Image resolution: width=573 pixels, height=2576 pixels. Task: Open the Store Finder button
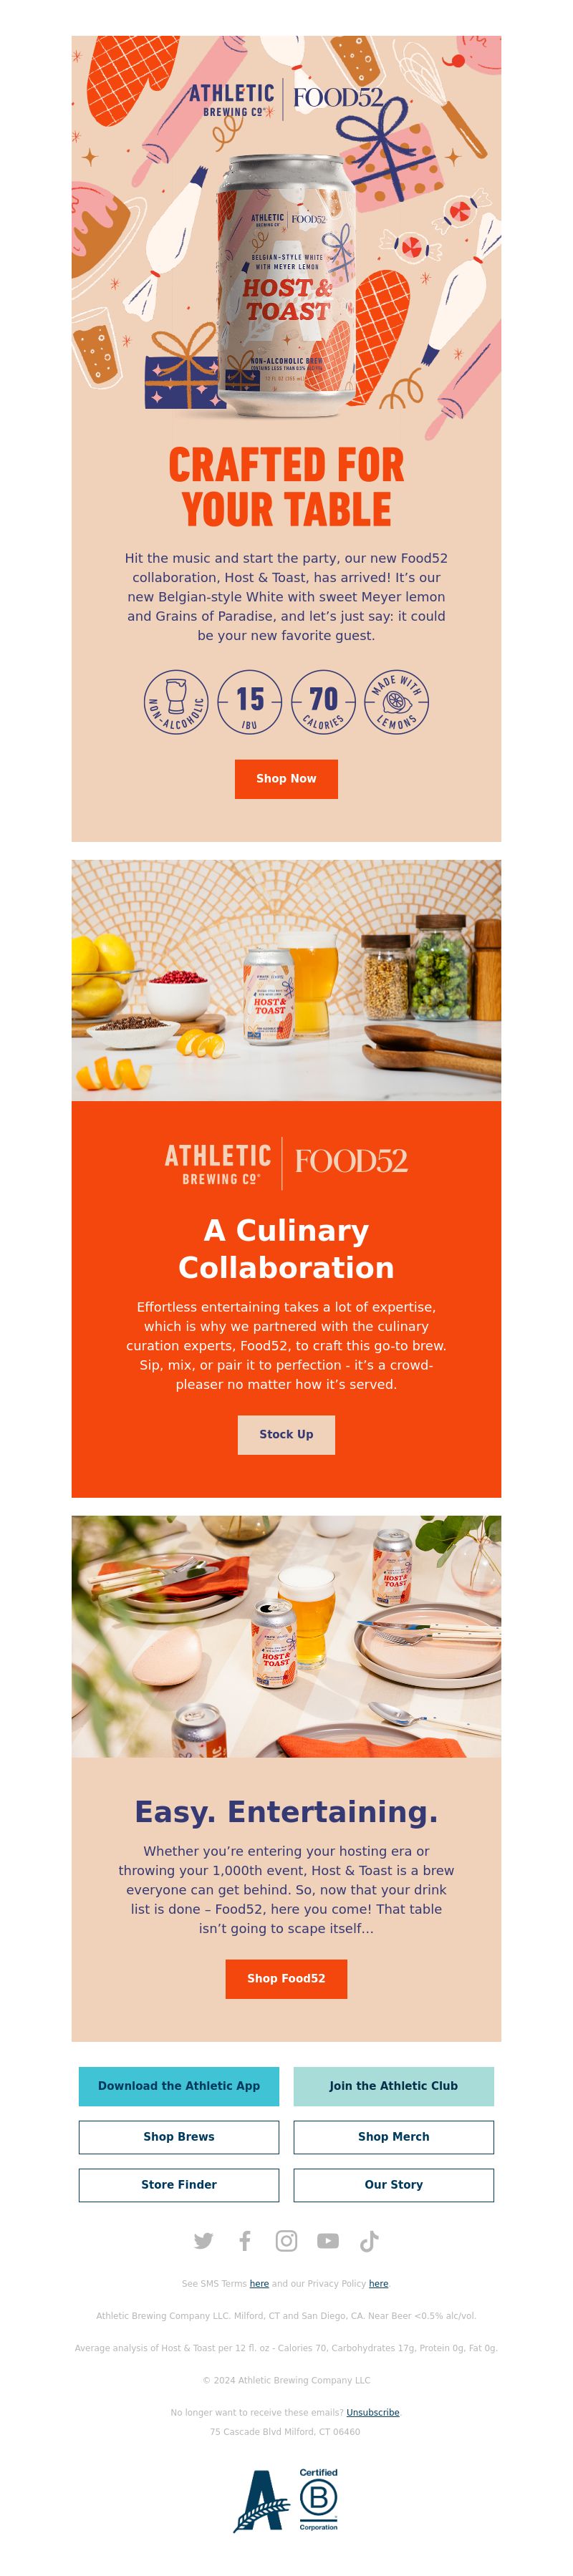tap(179, 2185)
